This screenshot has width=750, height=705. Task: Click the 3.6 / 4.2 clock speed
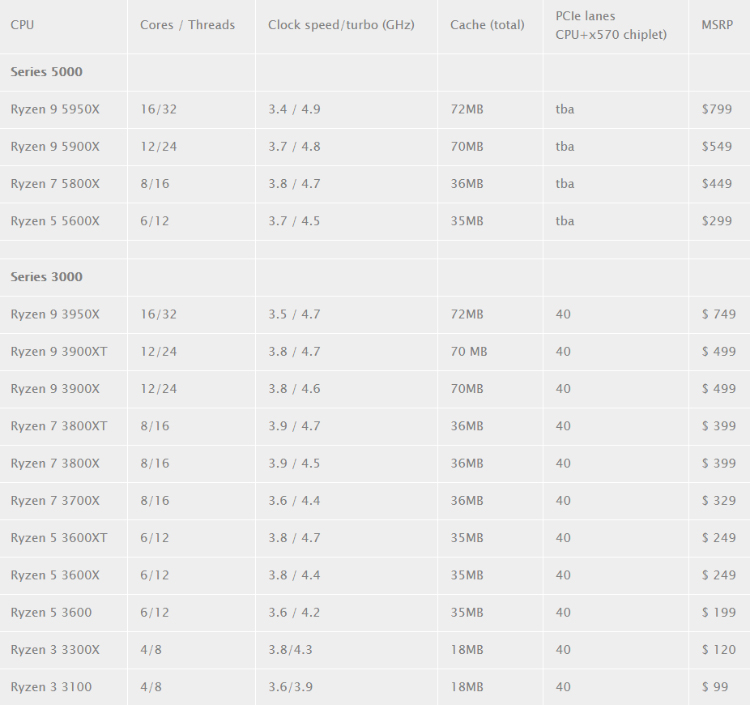click(294, 613)
